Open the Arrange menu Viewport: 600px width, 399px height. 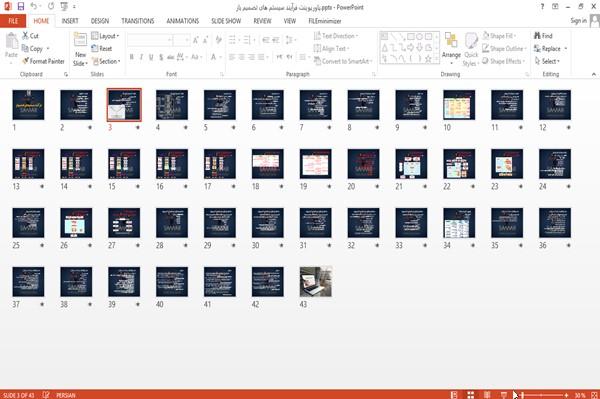451,48
